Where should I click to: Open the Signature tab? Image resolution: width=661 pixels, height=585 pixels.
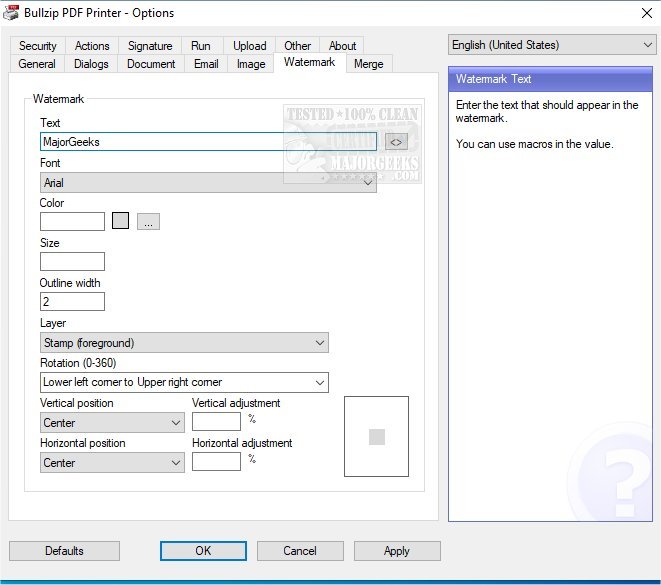[x=150, y=46]
